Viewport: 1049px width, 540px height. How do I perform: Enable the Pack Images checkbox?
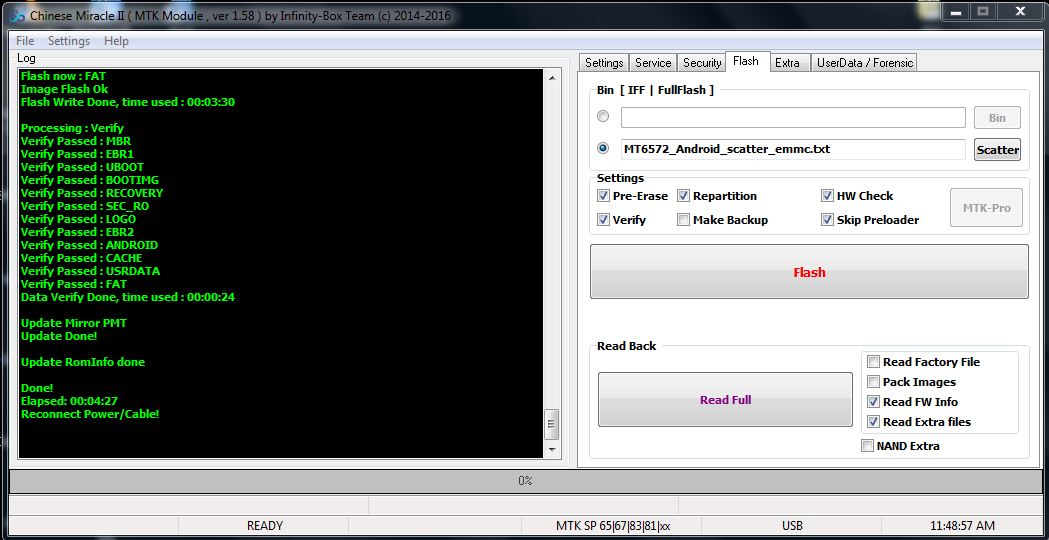873,382
